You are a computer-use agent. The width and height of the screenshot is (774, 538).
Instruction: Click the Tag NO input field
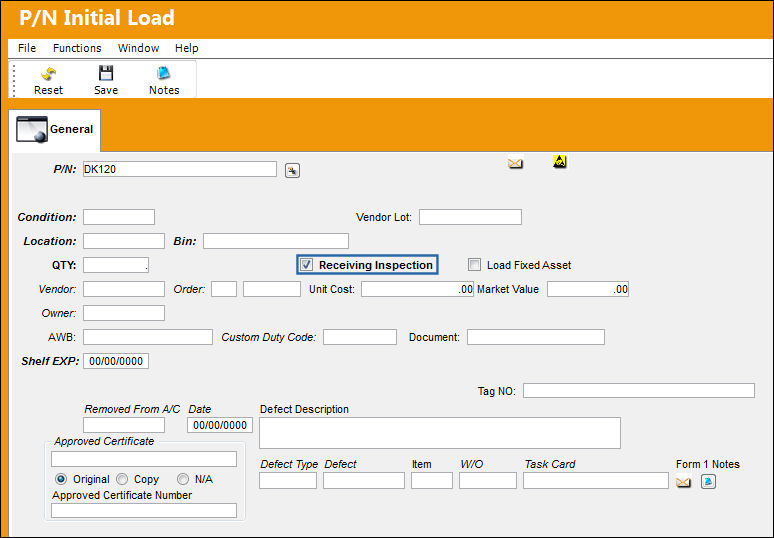tap(639, 390)
